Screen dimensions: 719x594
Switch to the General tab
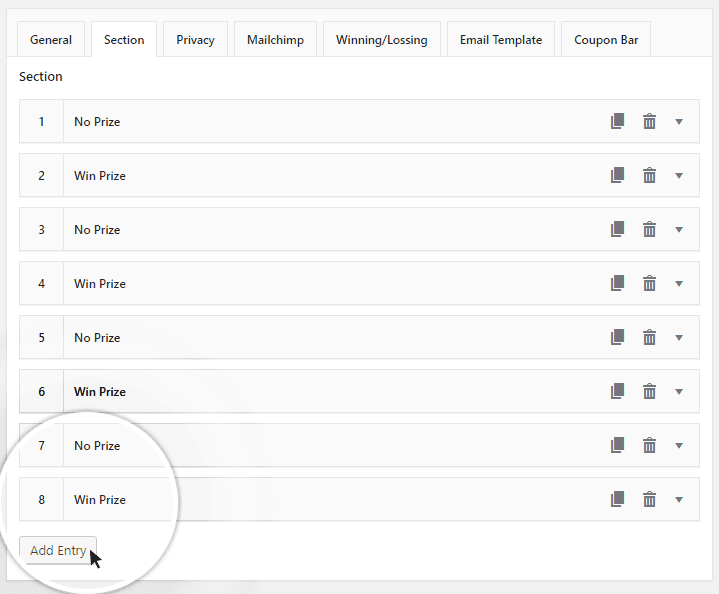(x=51, y=40)
